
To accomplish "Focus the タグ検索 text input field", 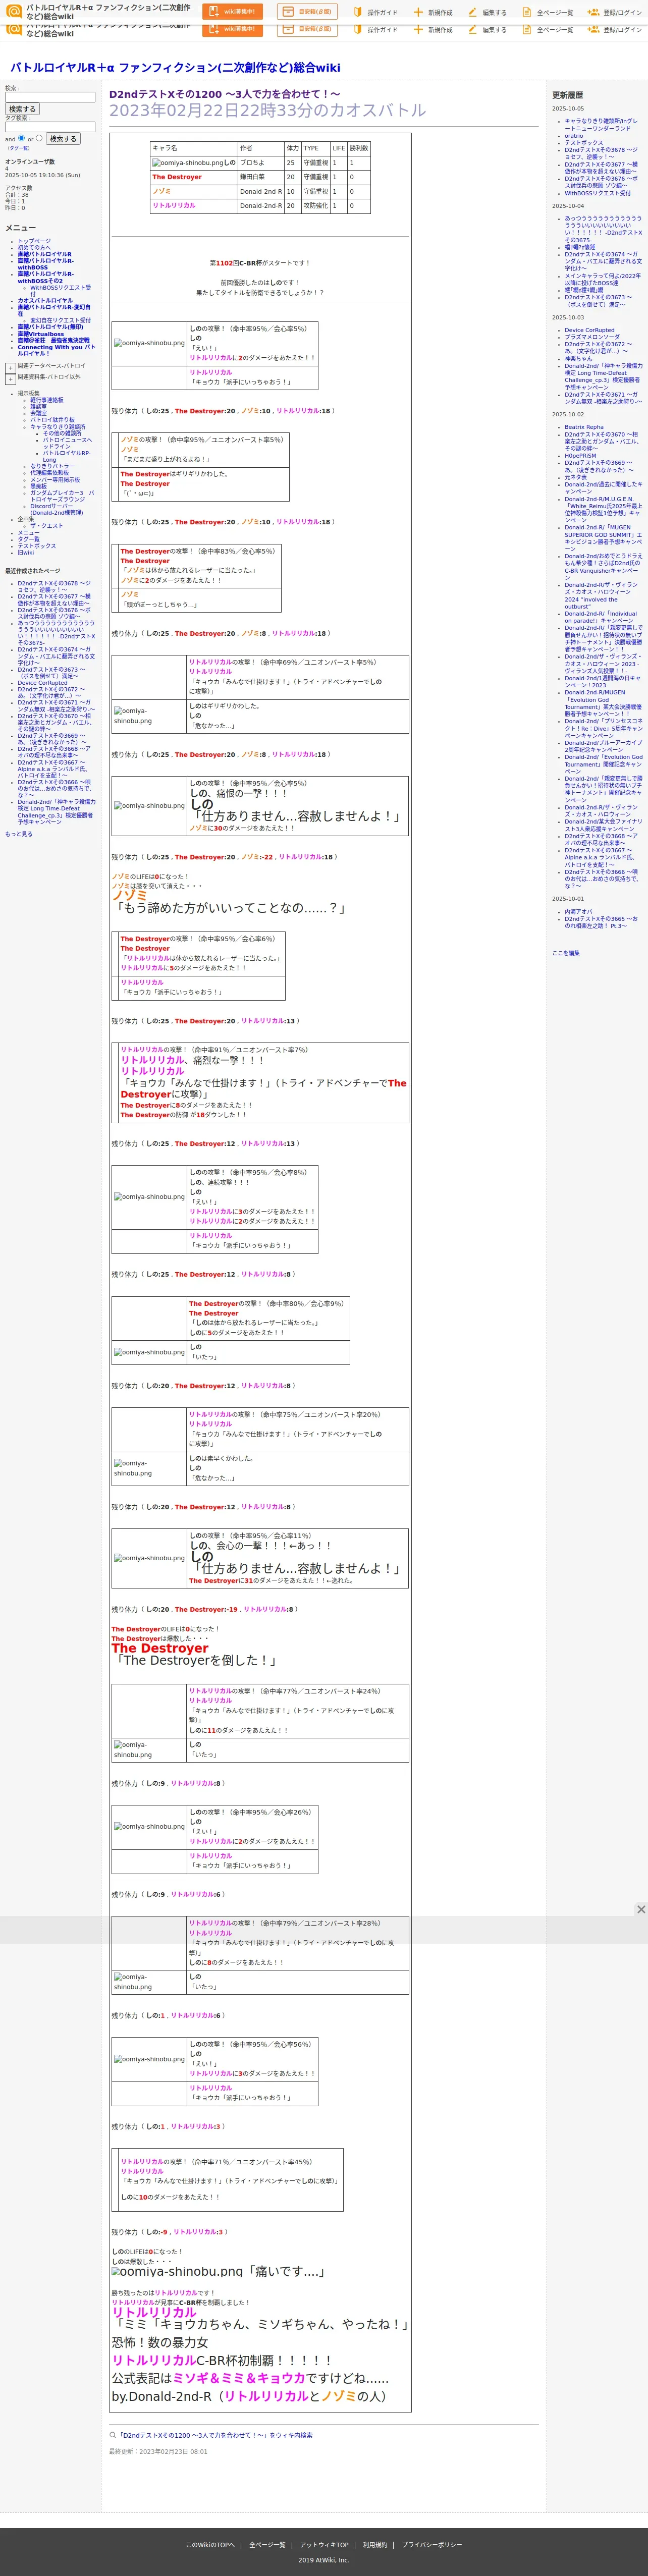I will point(50,127).
